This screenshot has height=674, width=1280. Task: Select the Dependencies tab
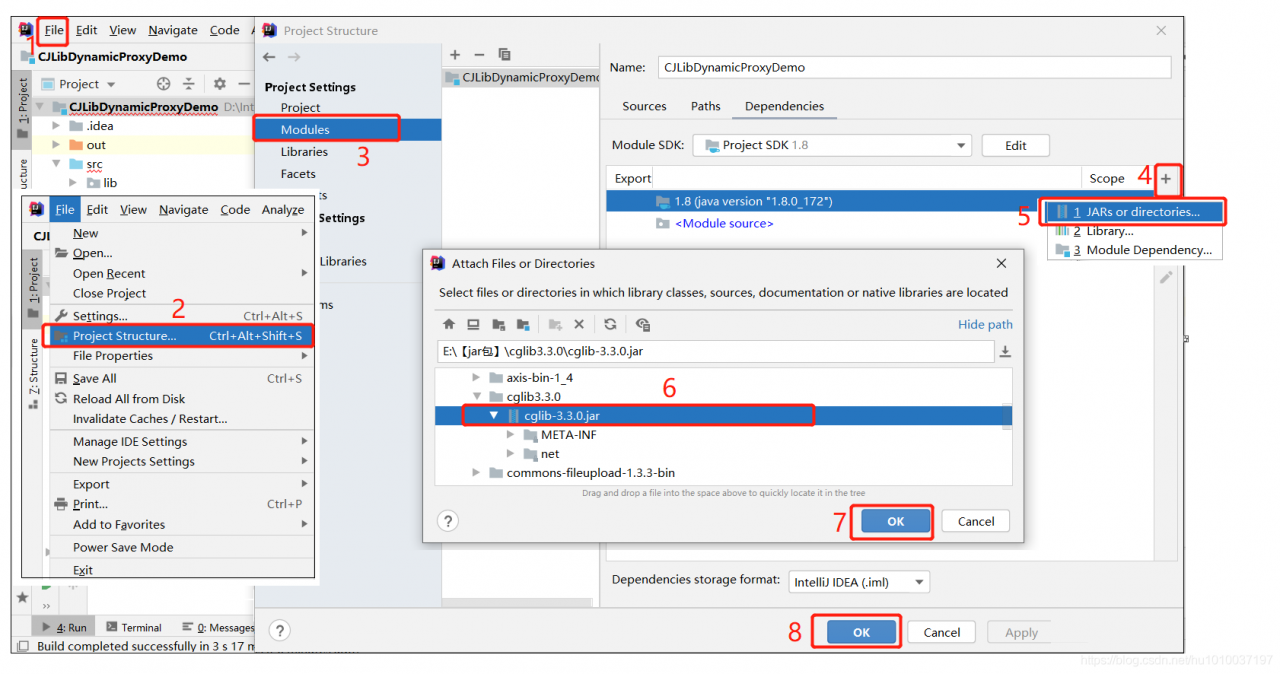tap(784, 106)
